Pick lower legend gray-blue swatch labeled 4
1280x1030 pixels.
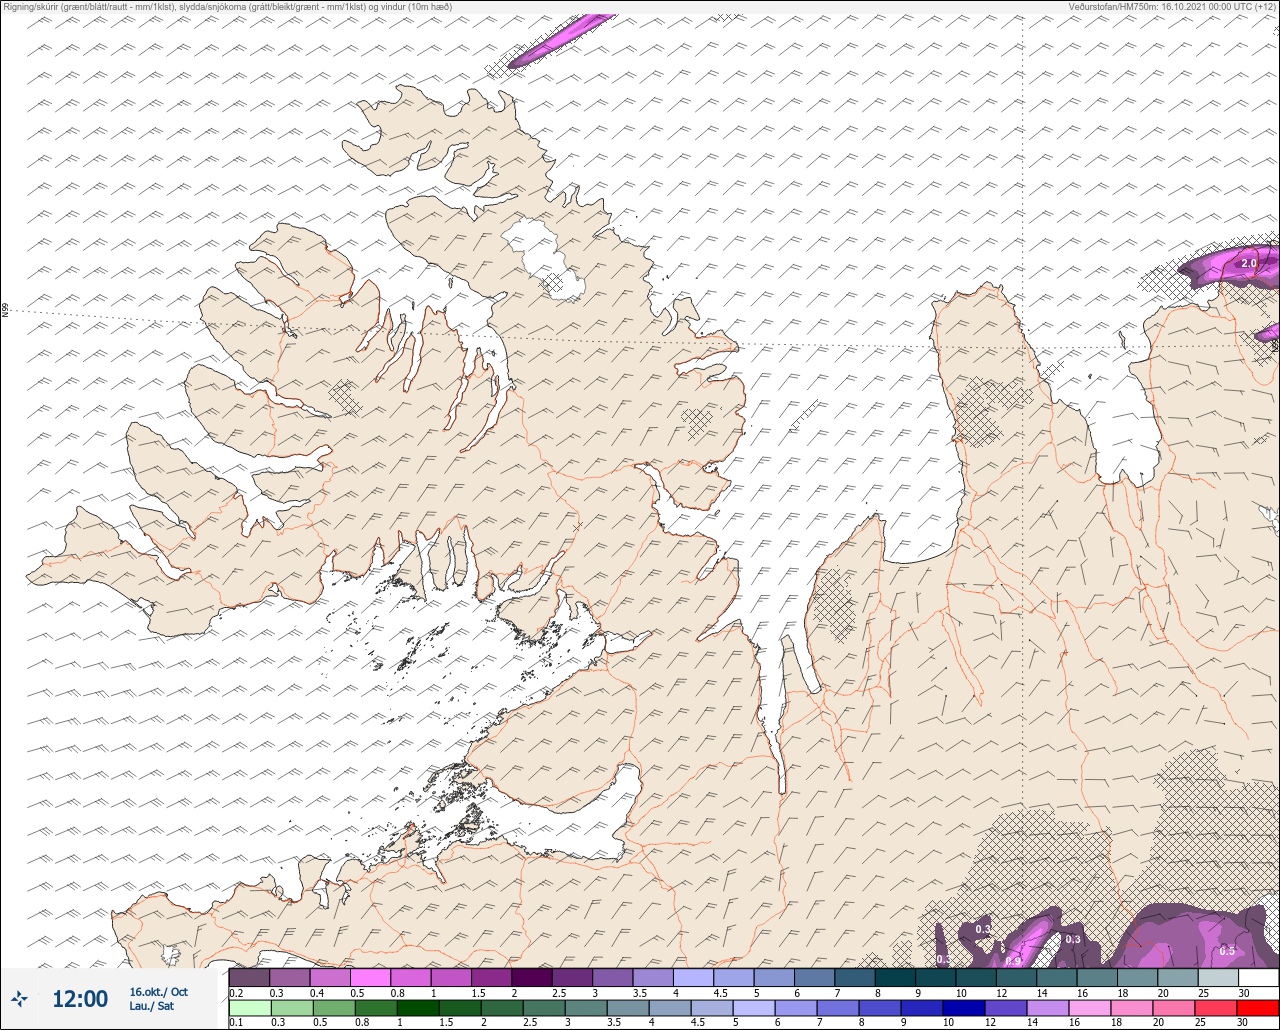669,1008
